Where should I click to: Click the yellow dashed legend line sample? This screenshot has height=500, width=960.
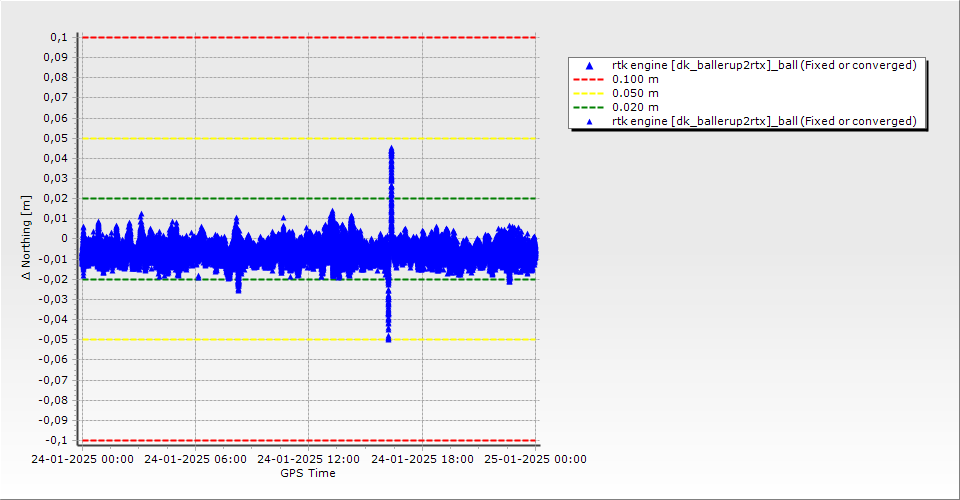588,94
